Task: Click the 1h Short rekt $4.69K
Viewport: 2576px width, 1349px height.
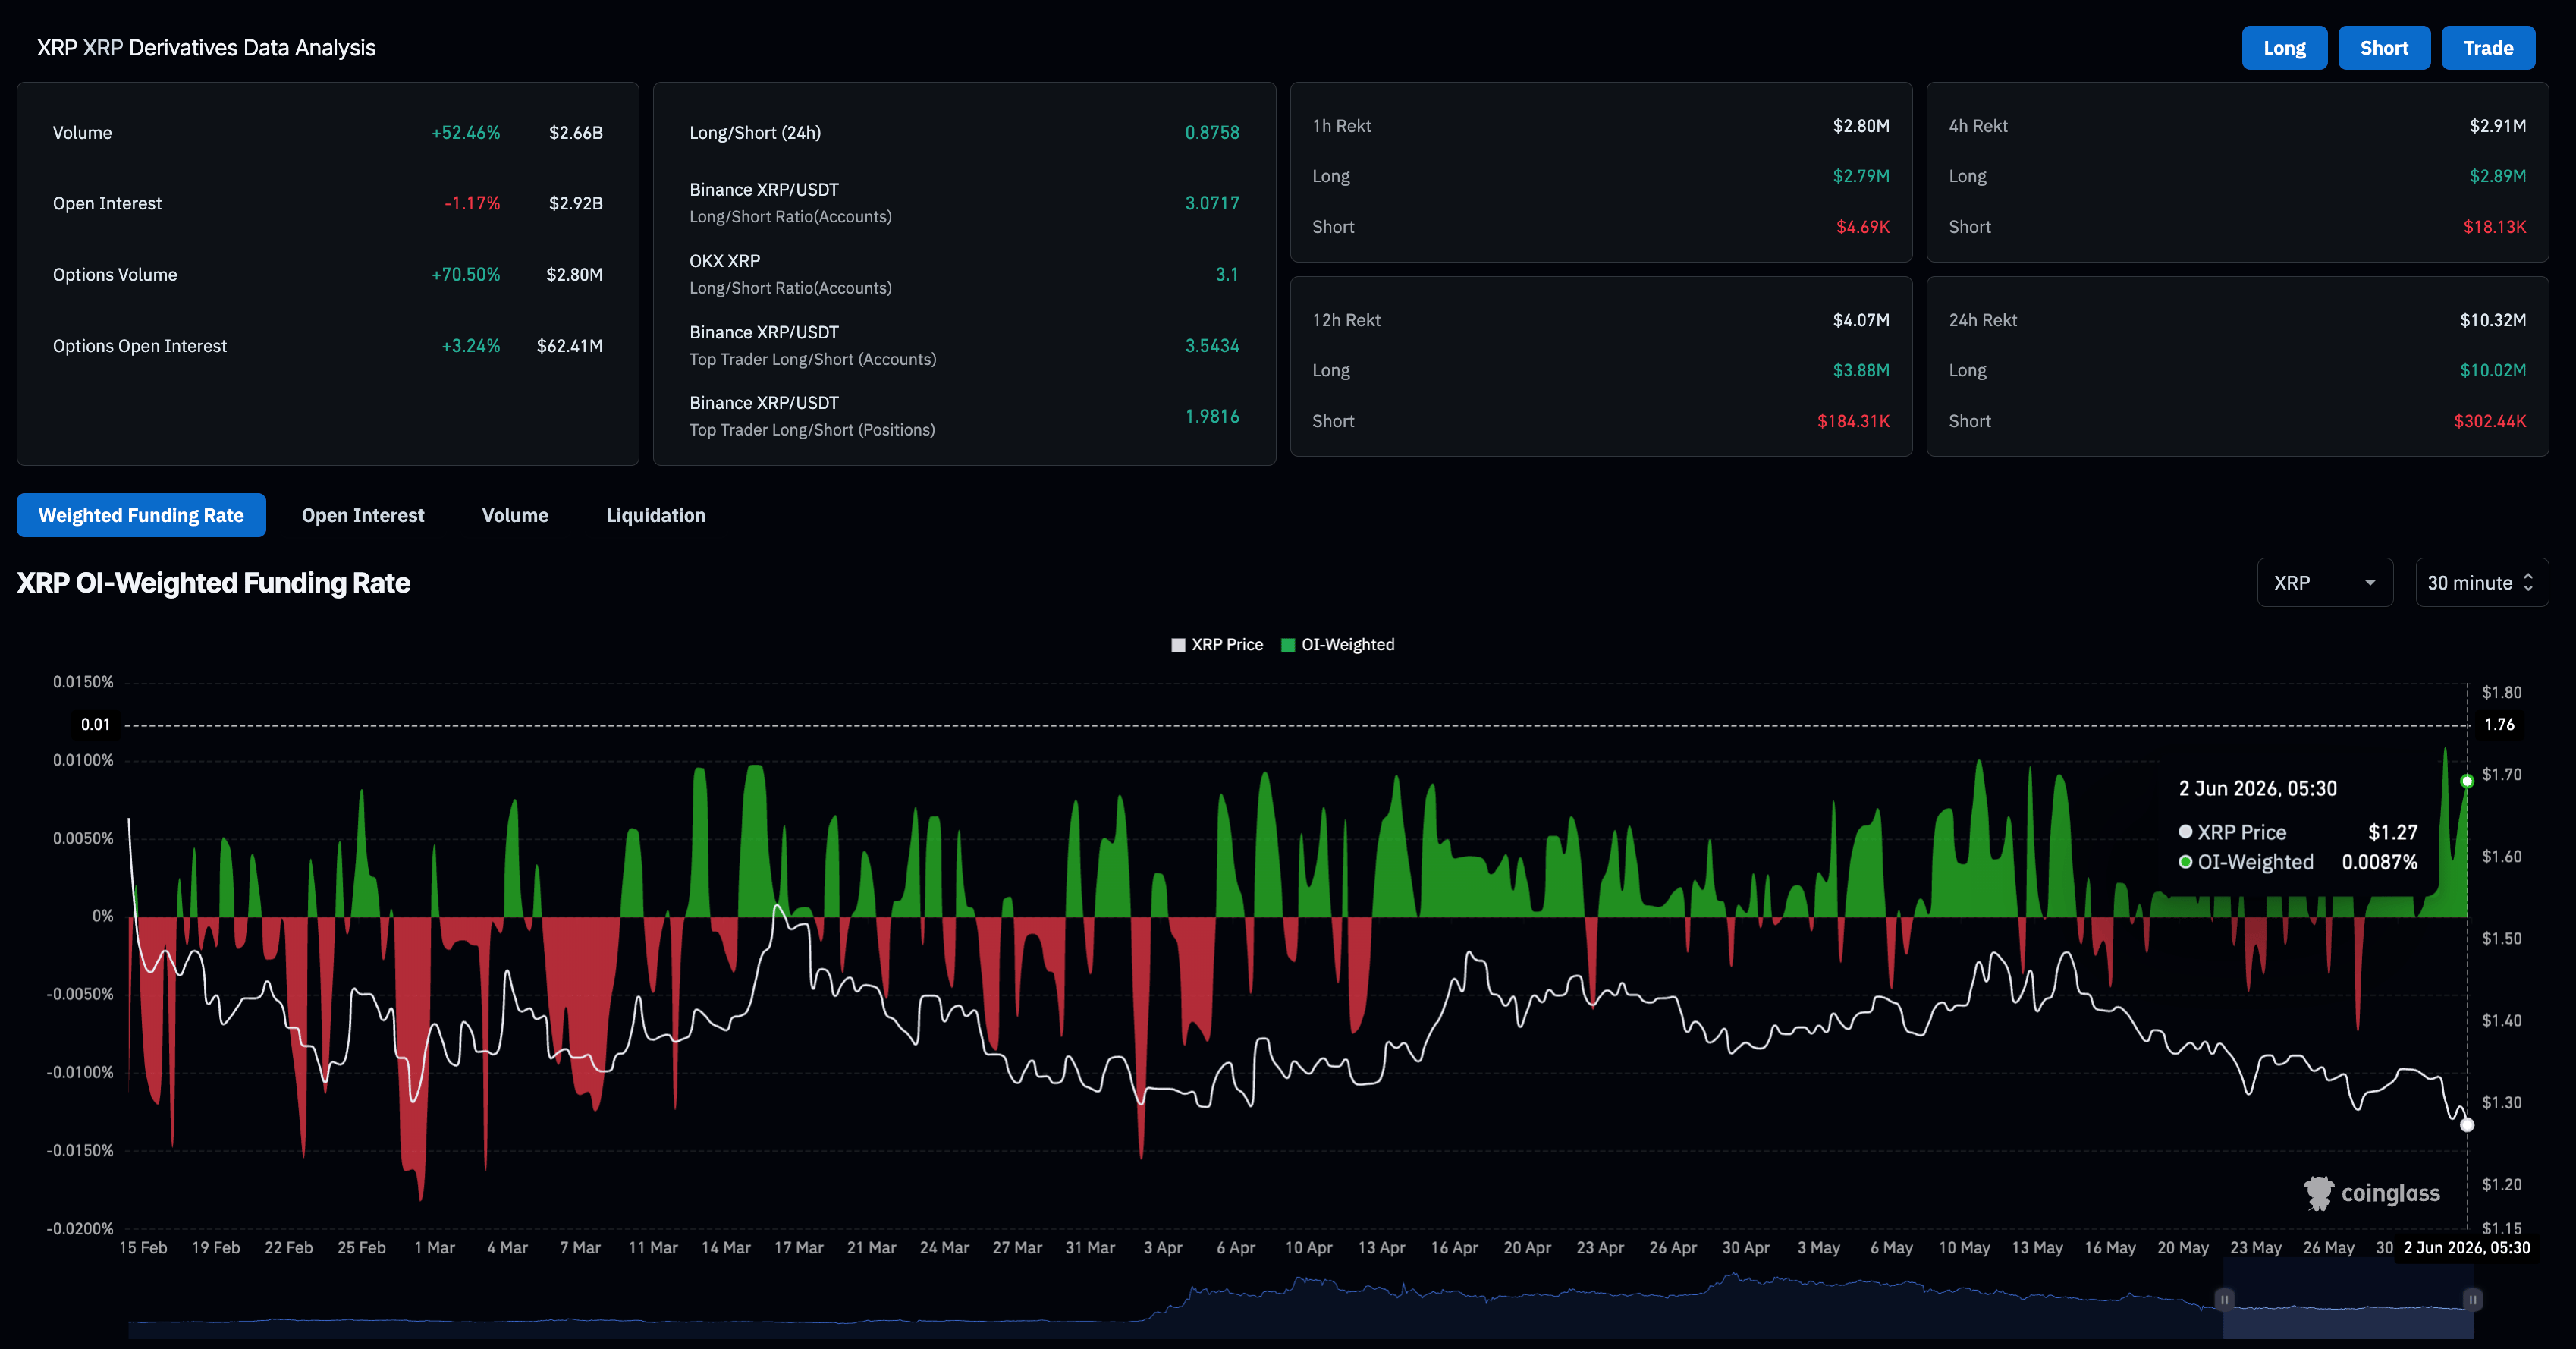Action: [1863, 227]
